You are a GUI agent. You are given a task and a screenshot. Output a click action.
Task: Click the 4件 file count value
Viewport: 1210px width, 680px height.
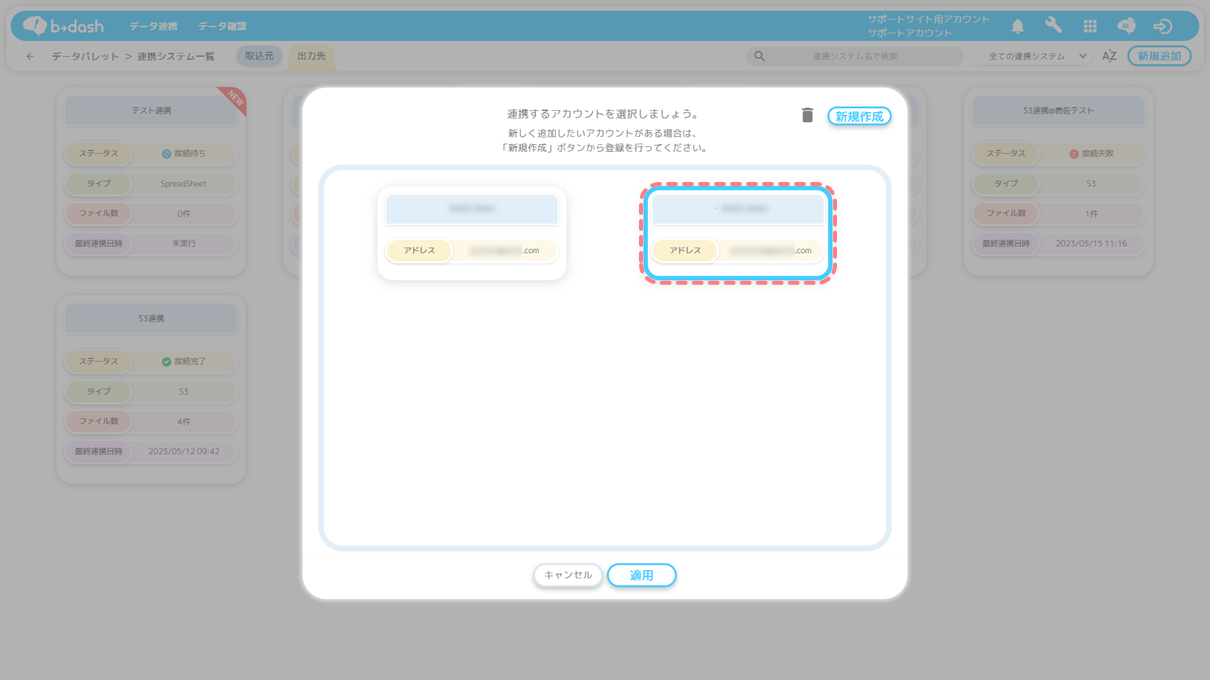tap(184, 422)
